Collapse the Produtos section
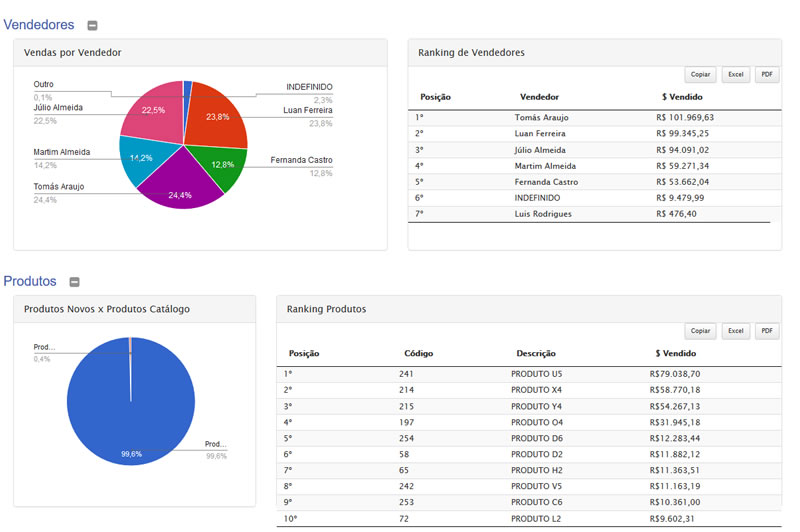 pos(74,282)
